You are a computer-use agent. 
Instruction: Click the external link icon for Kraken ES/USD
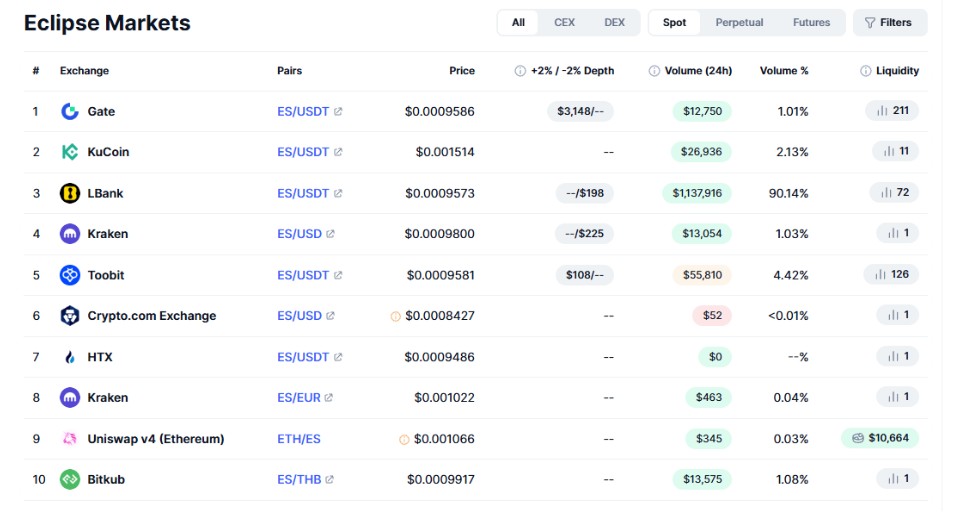331,234
